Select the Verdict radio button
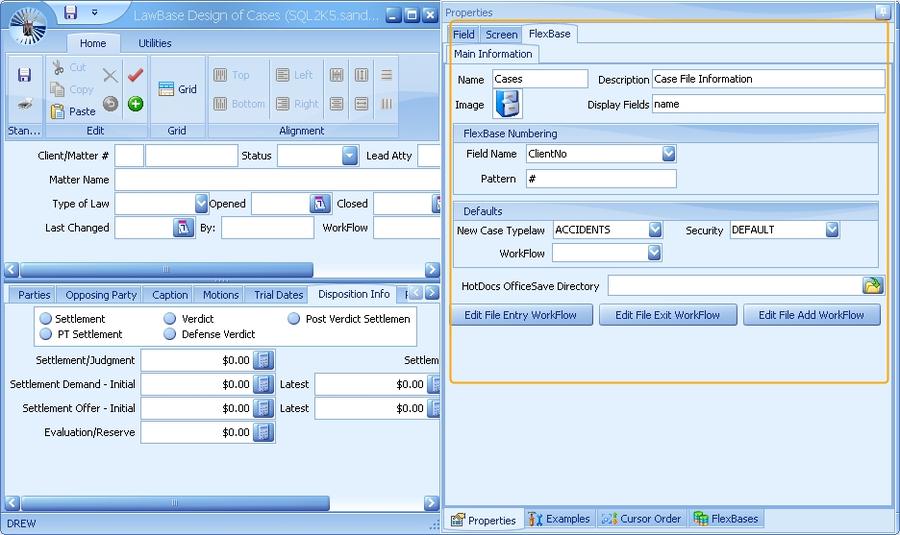This screenshot has width=900, height=535. pos(170,319)
